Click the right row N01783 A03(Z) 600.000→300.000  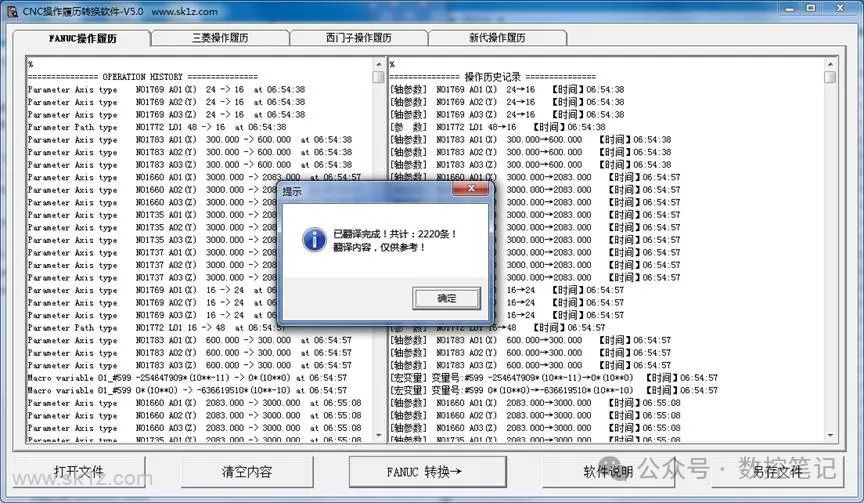pos(531,365)
